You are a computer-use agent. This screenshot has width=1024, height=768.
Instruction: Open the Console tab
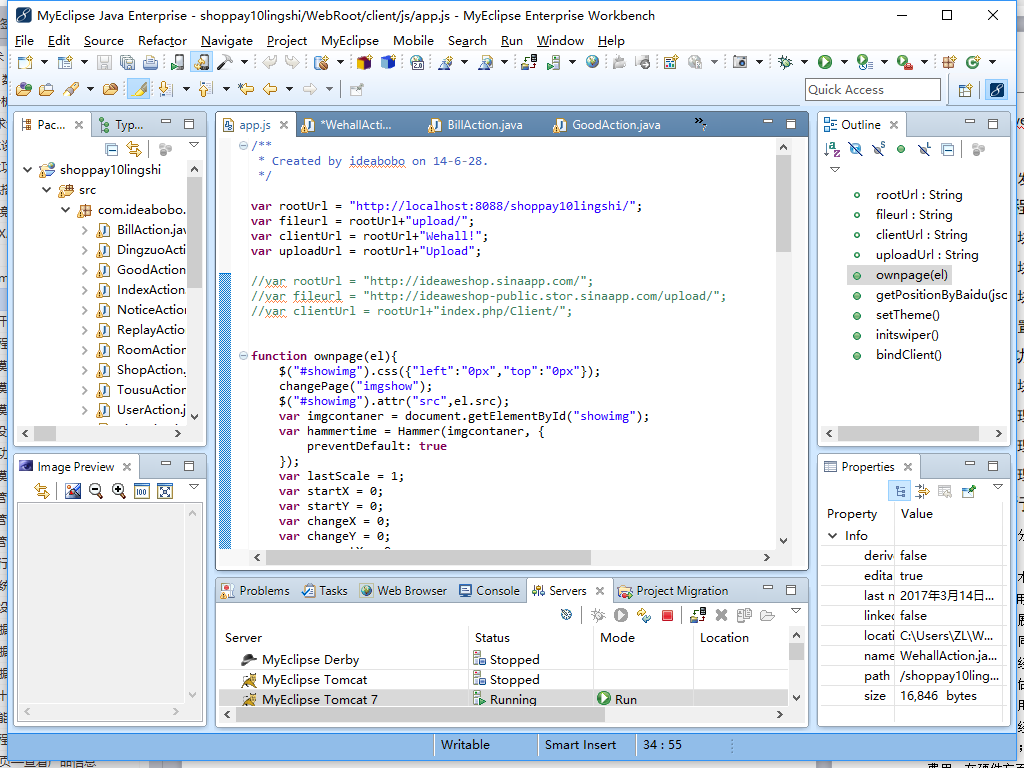(x=497, y=591)
